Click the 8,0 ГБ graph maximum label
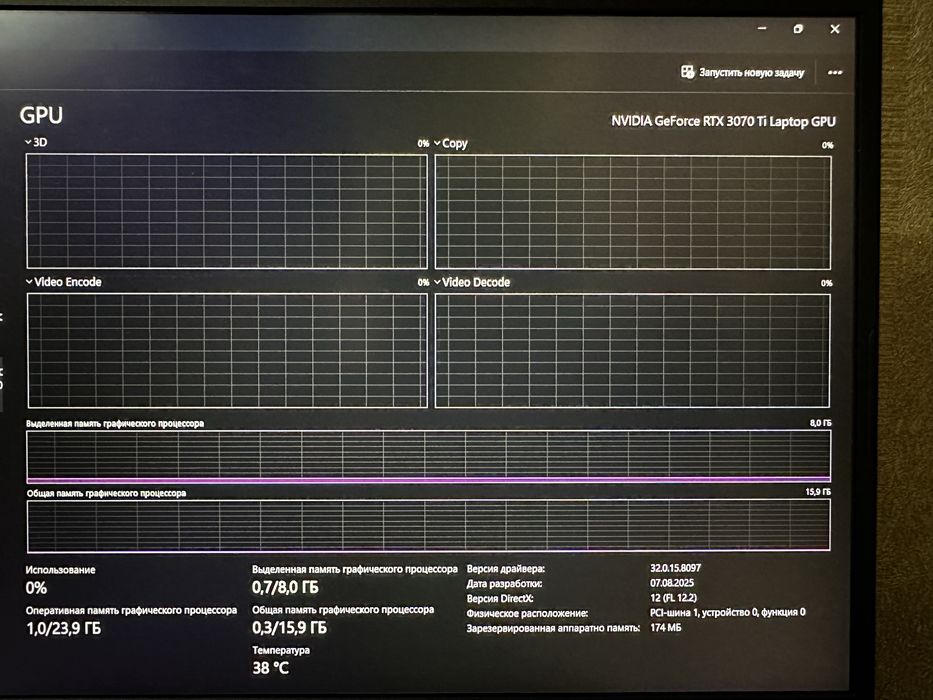This screenshot has height=700, width=933. (821, 423)
